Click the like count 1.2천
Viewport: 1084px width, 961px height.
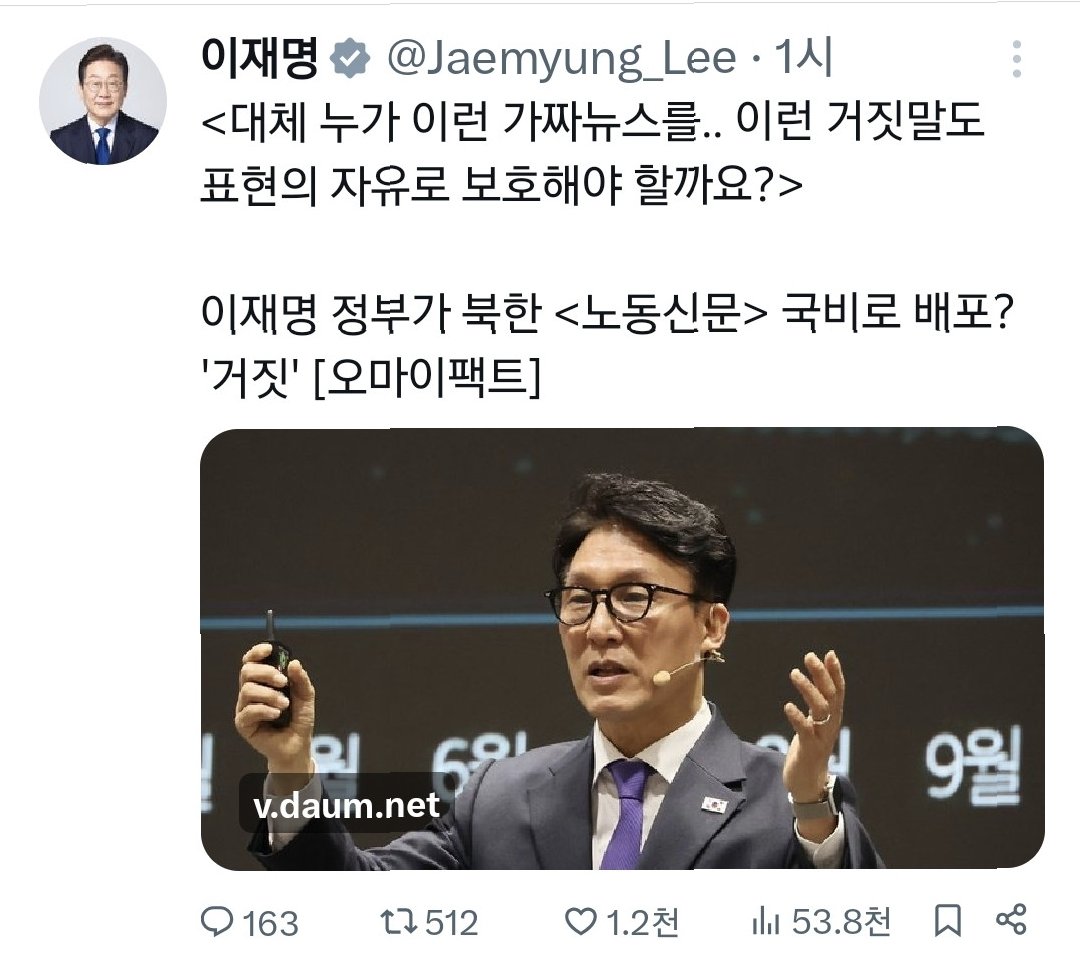point(643,923)
